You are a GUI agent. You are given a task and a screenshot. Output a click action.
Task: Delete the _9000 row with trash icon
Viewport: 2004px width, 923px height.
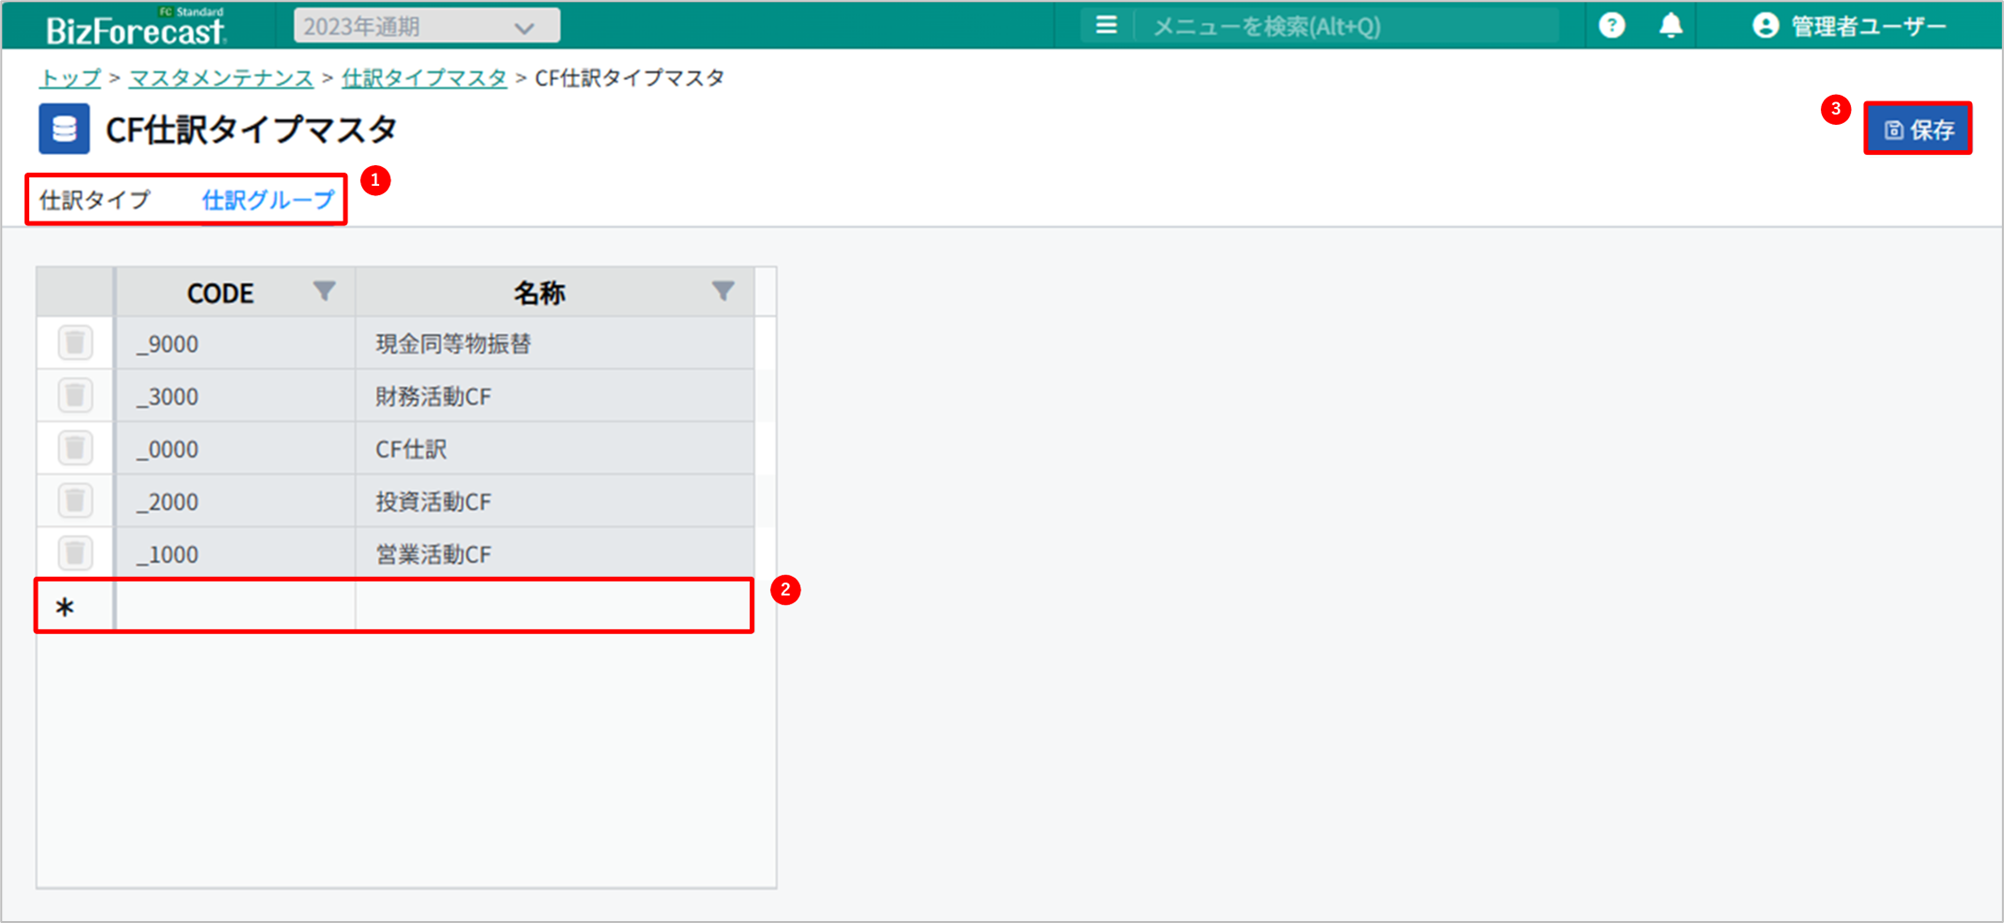[x=75, y=343]
